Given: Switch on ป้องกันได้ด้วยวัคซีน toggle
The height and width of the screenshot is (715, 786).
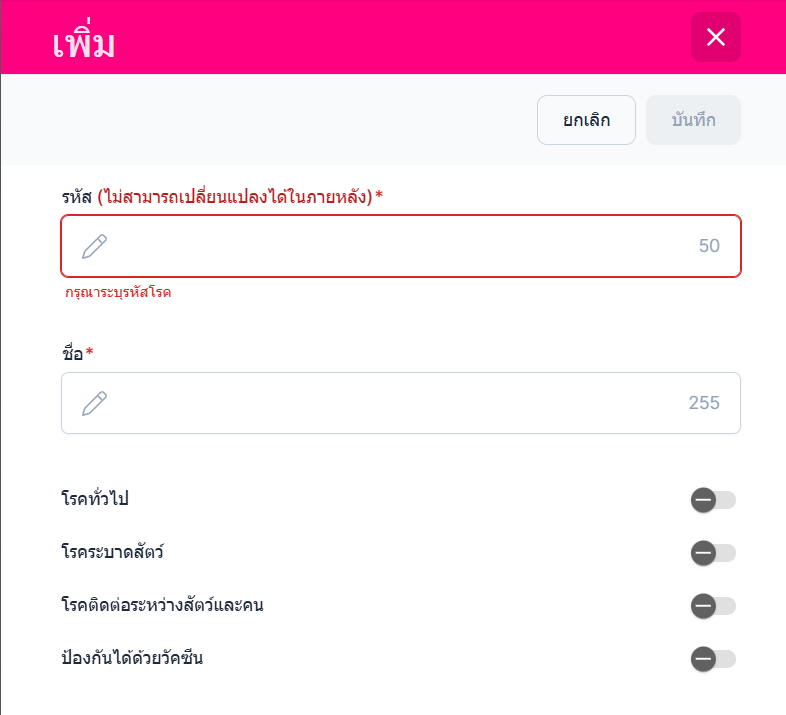Looking at the screenshot, I should coord(713,658).
